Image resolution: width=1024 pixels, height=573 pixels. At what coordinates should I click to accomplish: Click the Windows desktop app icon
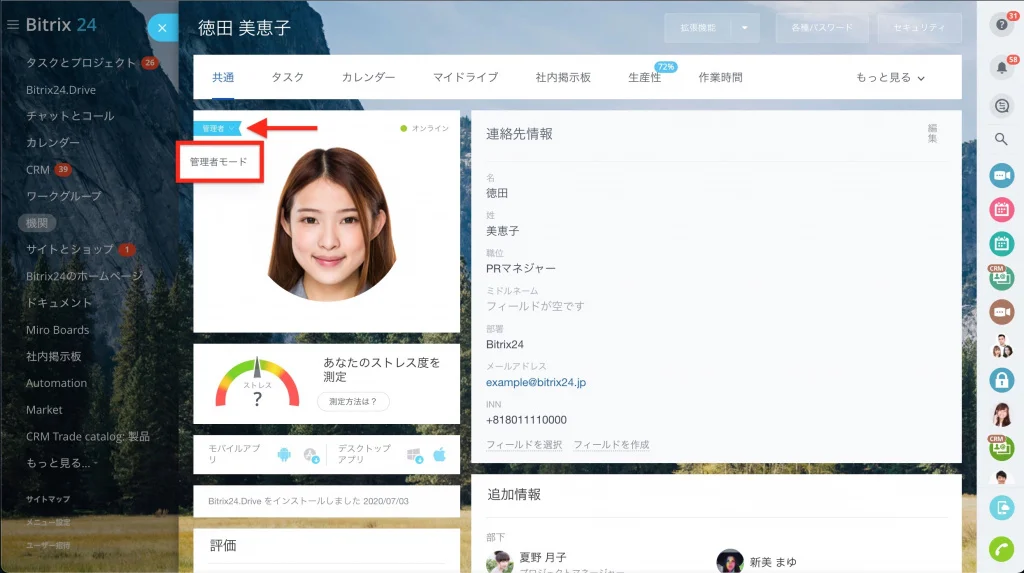(414, 455)
